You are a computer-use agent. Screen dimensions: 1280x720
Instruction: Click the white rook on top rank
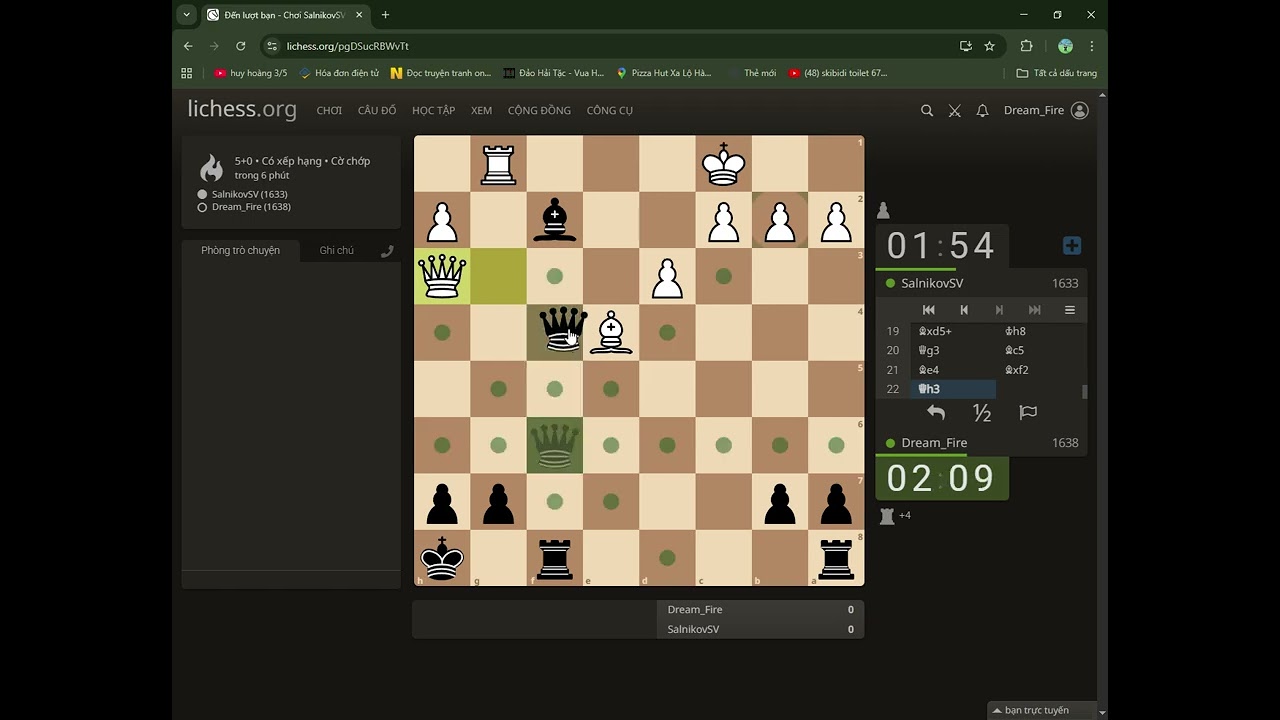[x=498, y=164]
